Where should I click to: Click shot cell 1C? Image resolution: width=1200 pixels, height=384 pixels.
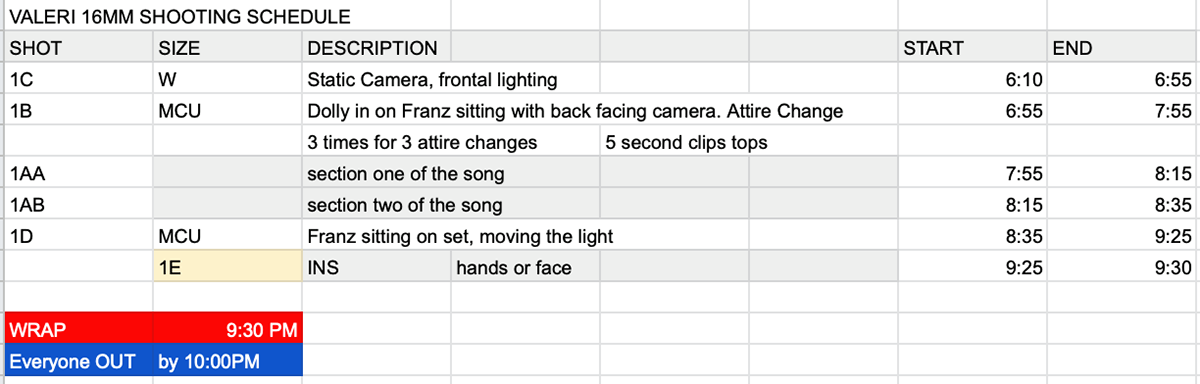[x=78, y=80]
